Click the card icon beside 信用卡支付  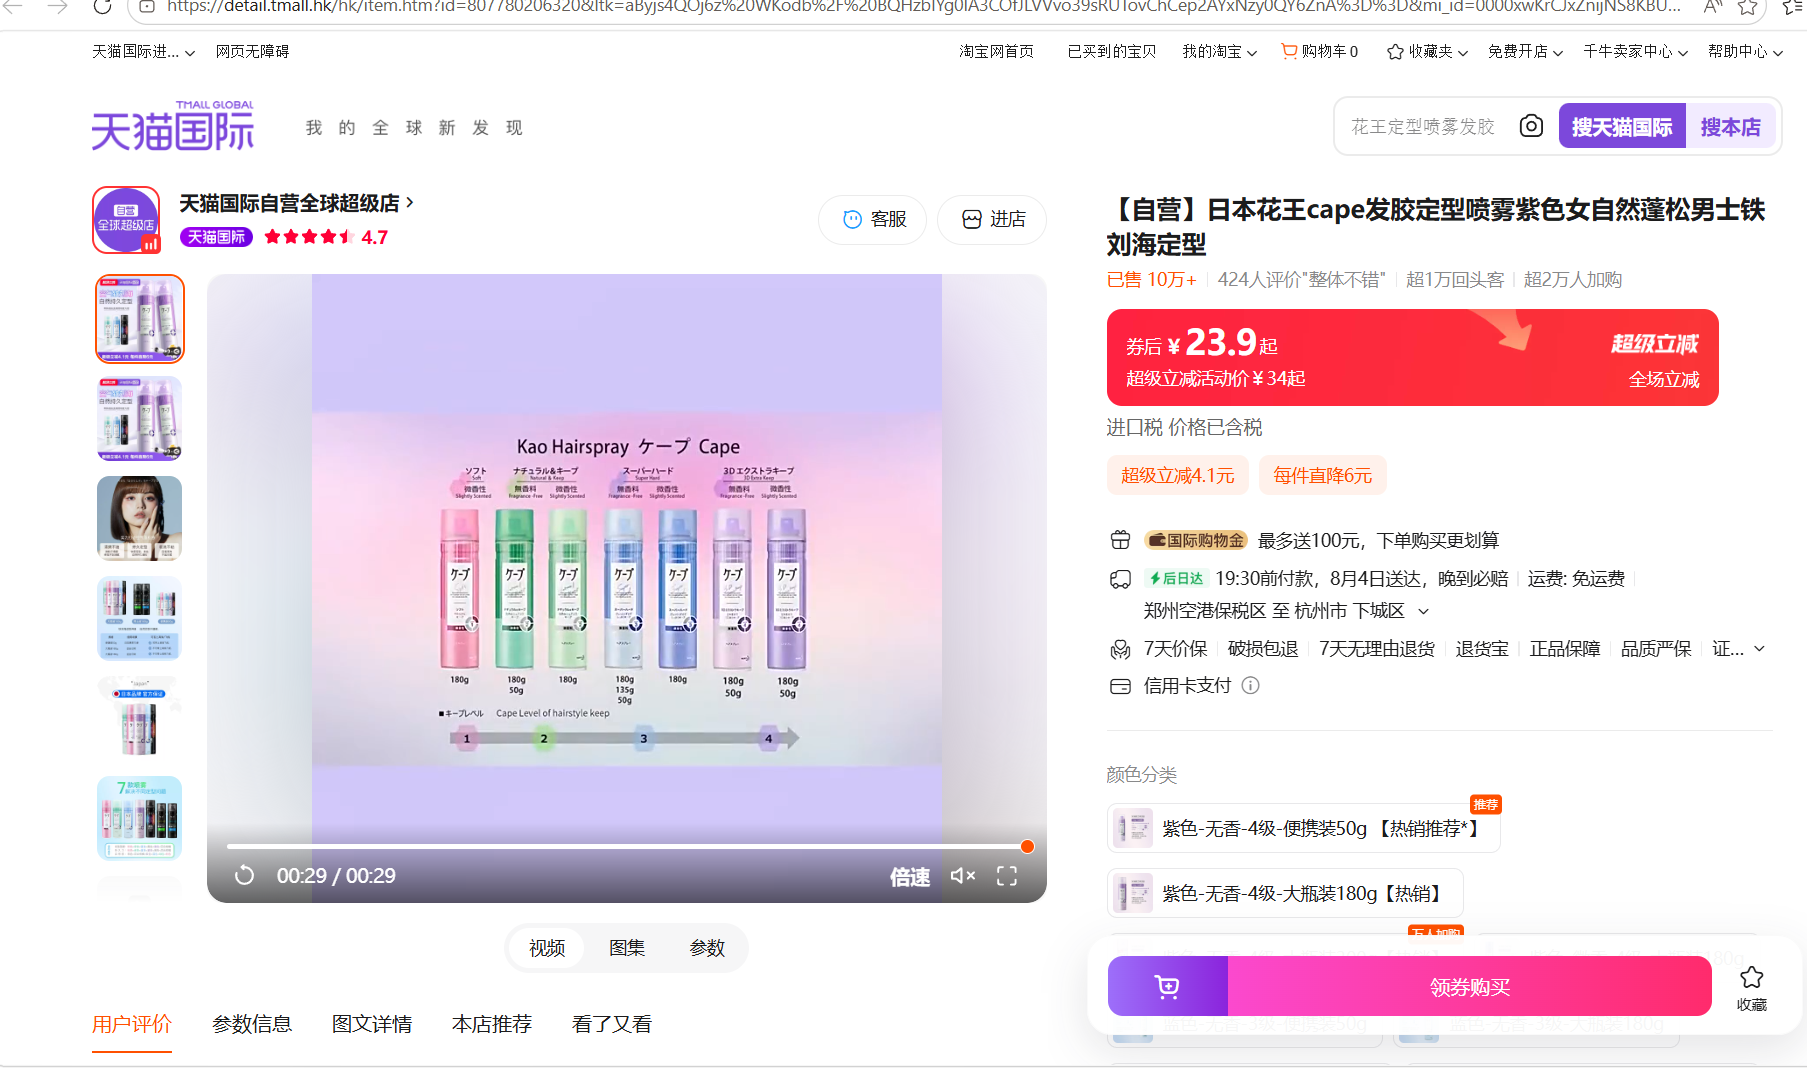click(x=1120, y=686)
